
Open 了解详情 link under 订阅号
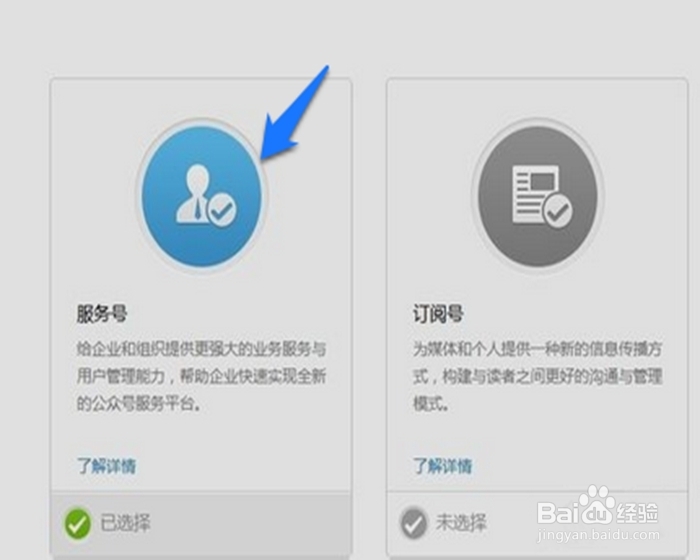[442, 466]
